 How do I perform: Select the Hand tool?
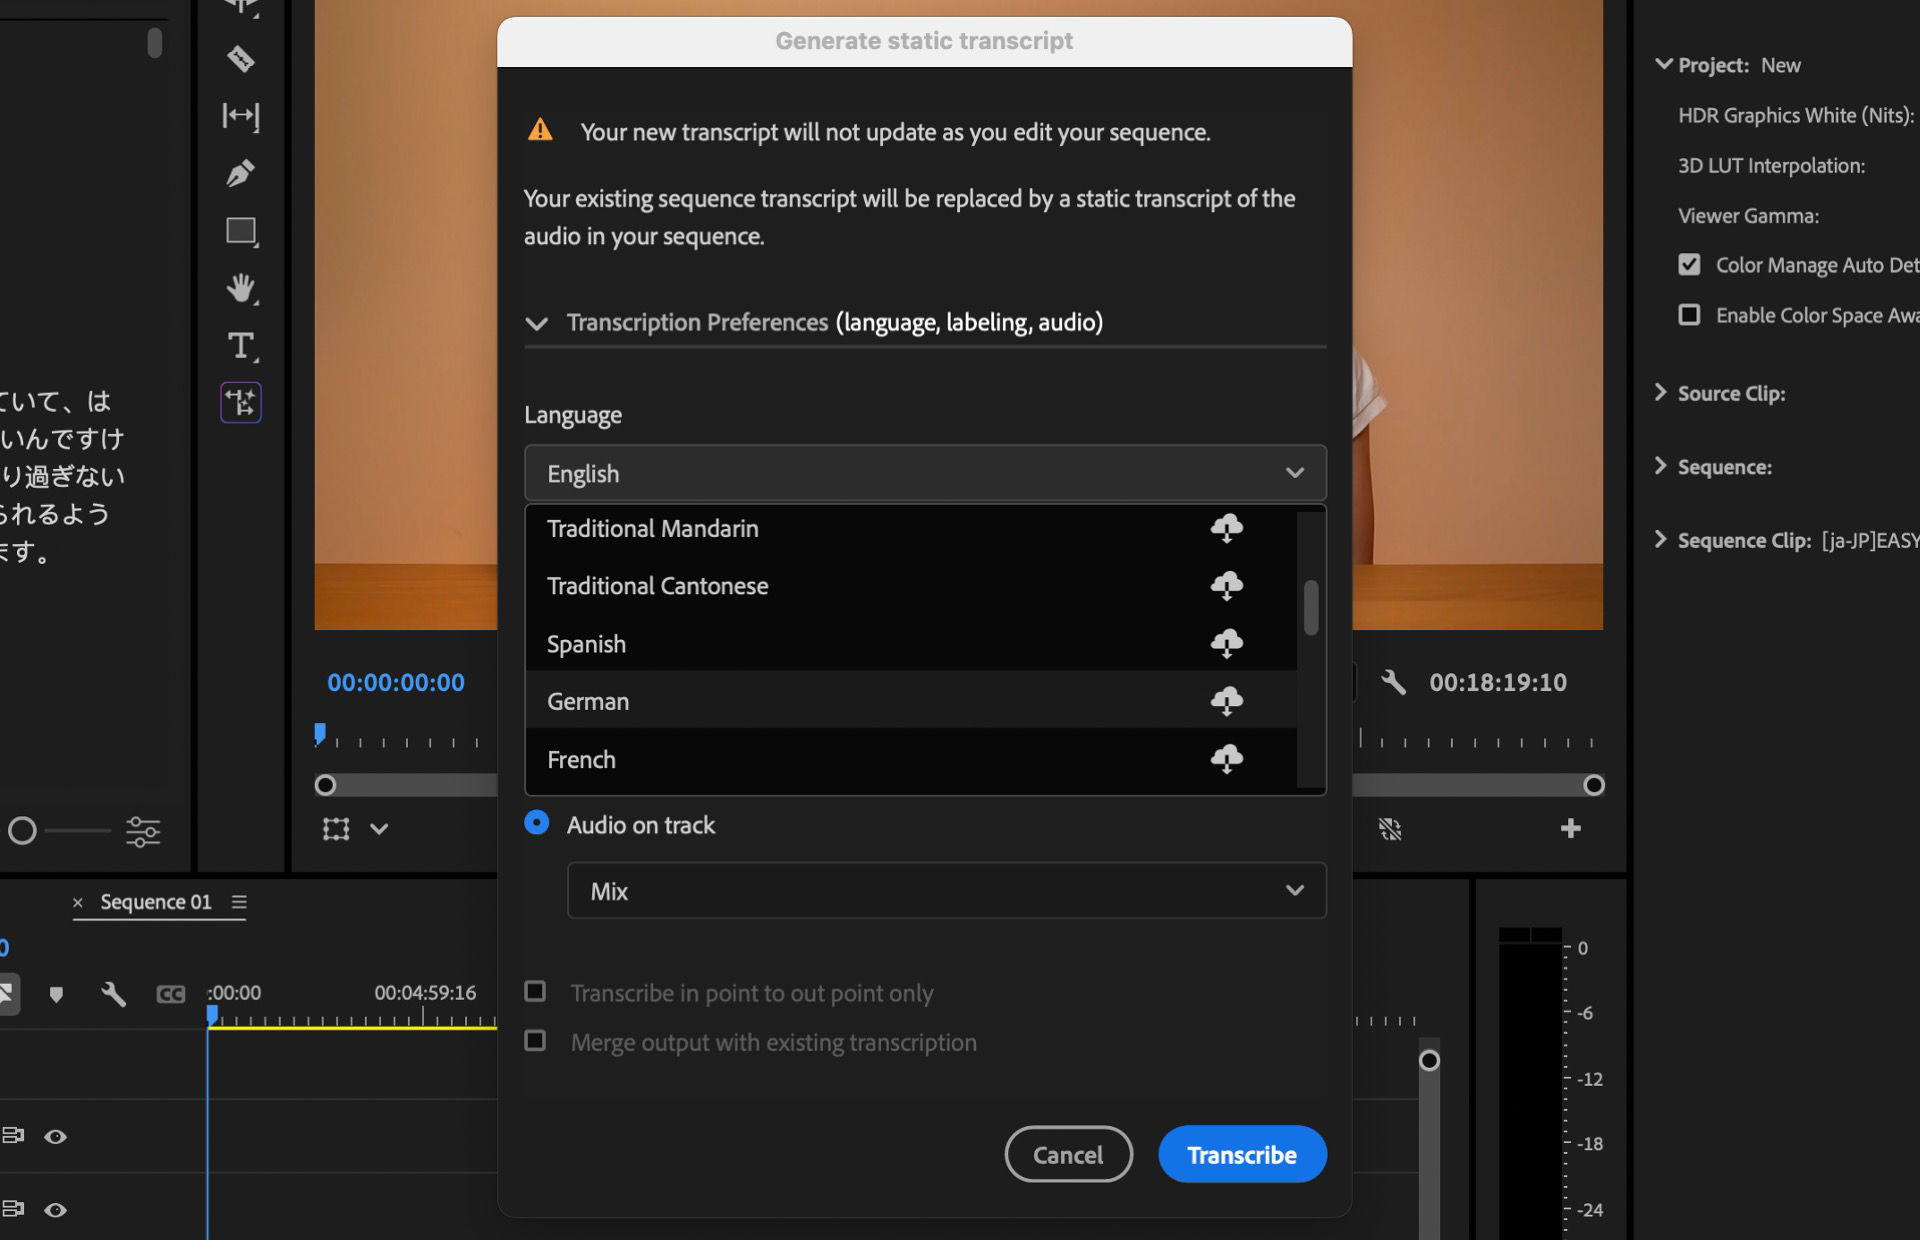(240, 288)
